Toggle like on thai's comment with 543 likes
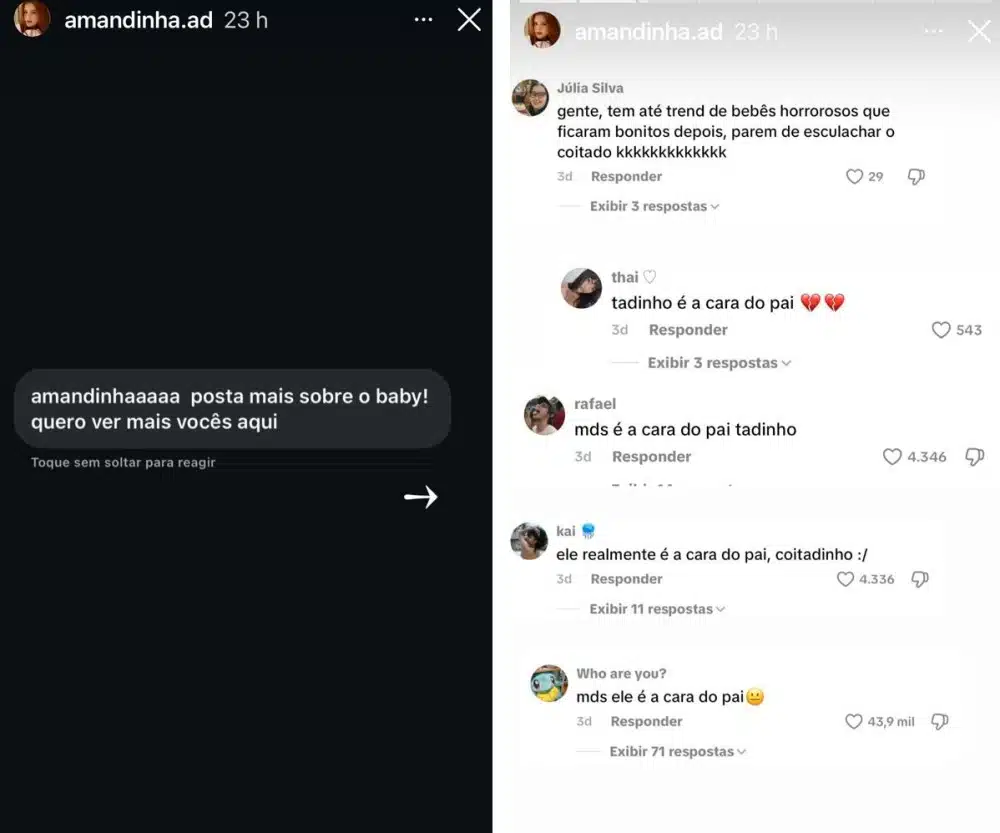The width and height of the screenshot is (1000, 833). pyautogui.click(x=940, y=330)
